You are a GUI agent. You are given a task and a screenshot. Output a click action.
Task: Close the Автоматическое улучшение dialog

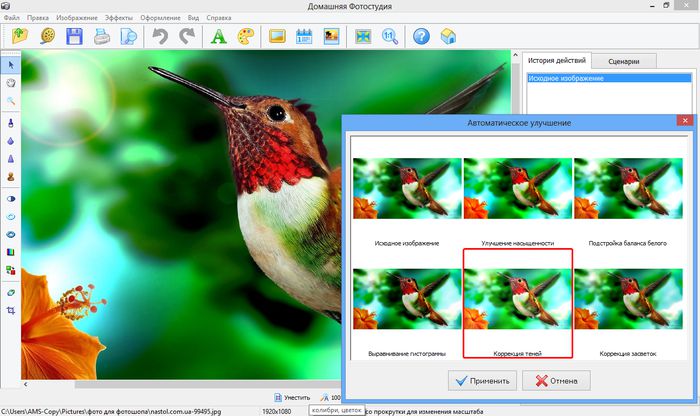(x=684, y=121)
